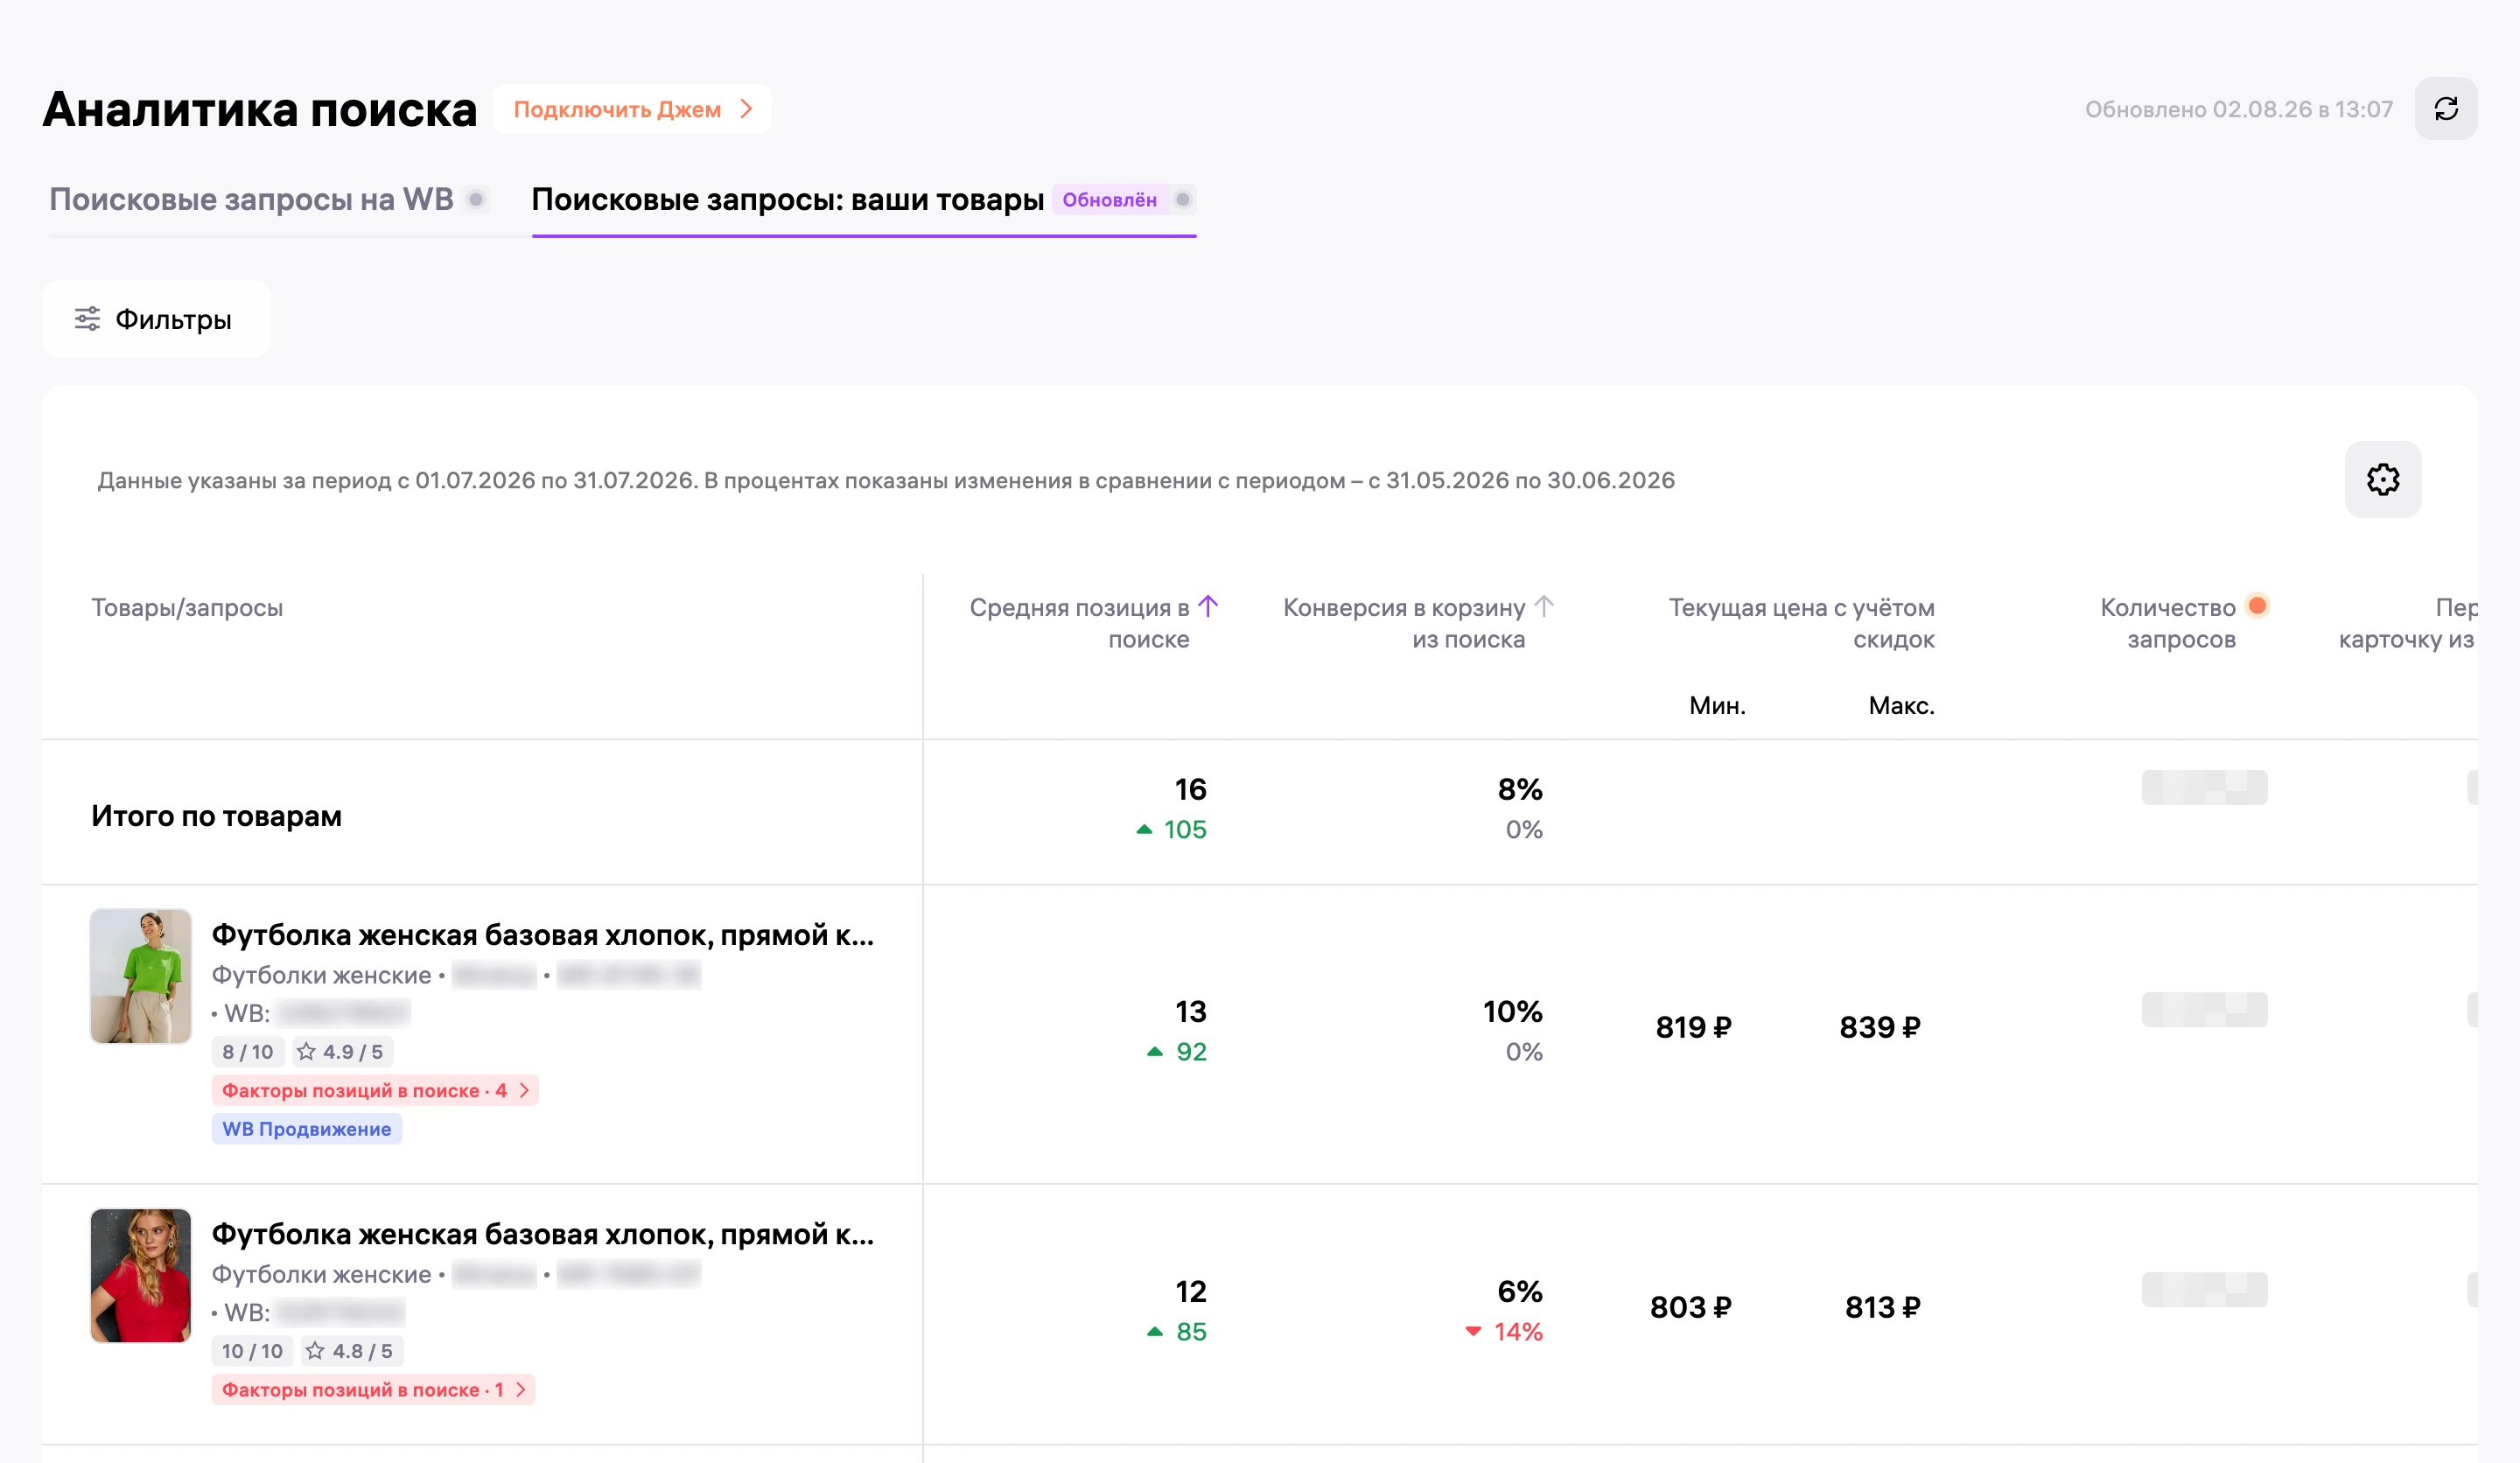This screenshot has height=1463, width=2520.
Task: Click green 85 position change value
Action: (1191, 1331)
